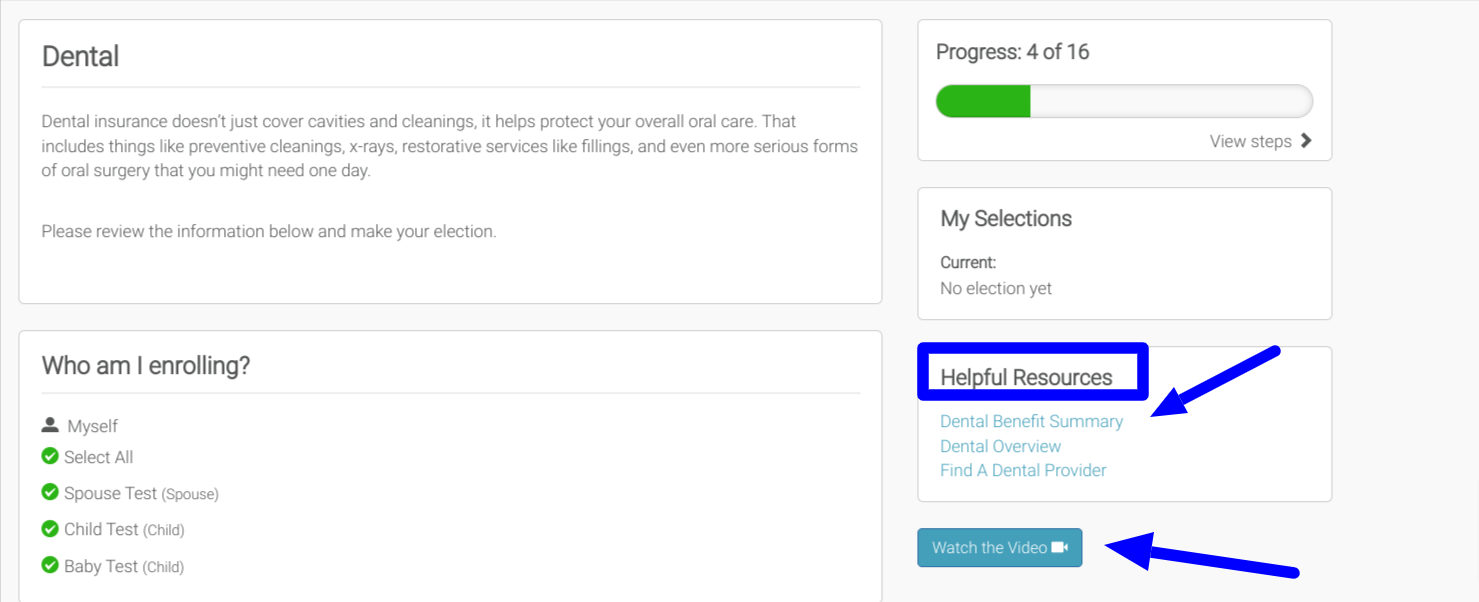Click the Helpful Resources heading

pos(1026,378)
